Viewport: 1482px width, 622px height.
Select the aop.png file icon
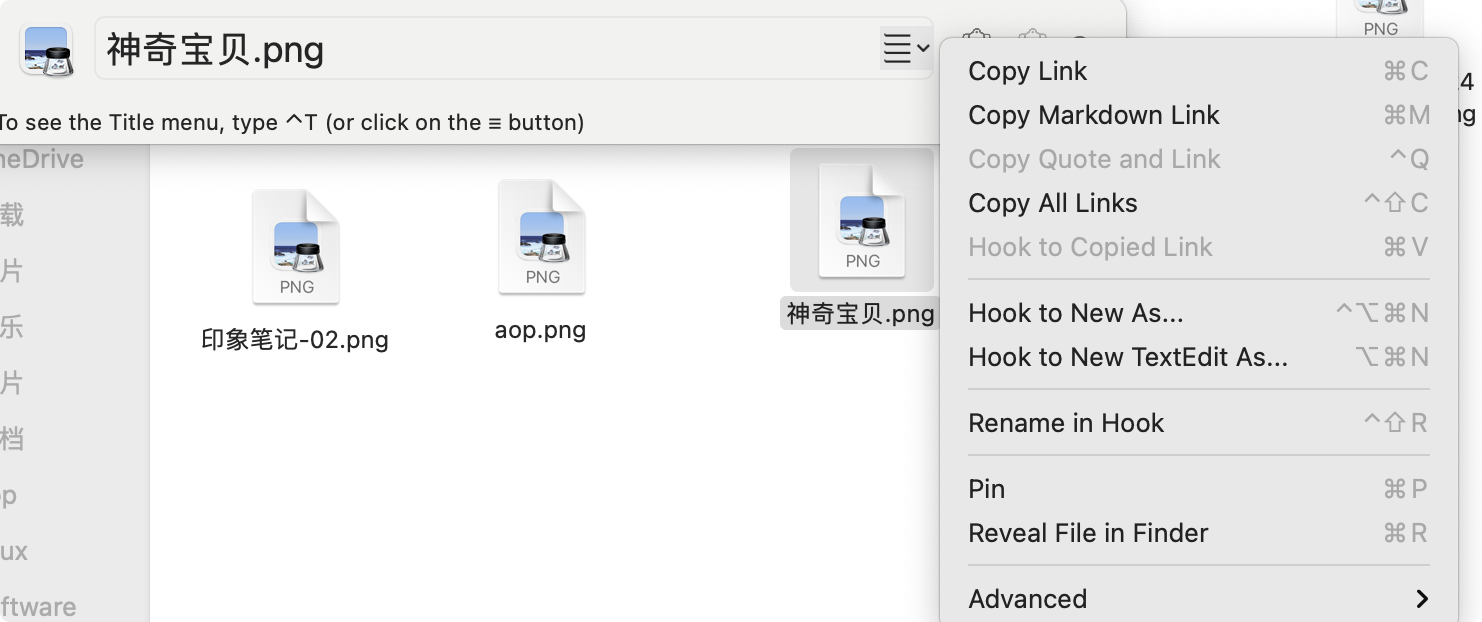pos(542,238)
